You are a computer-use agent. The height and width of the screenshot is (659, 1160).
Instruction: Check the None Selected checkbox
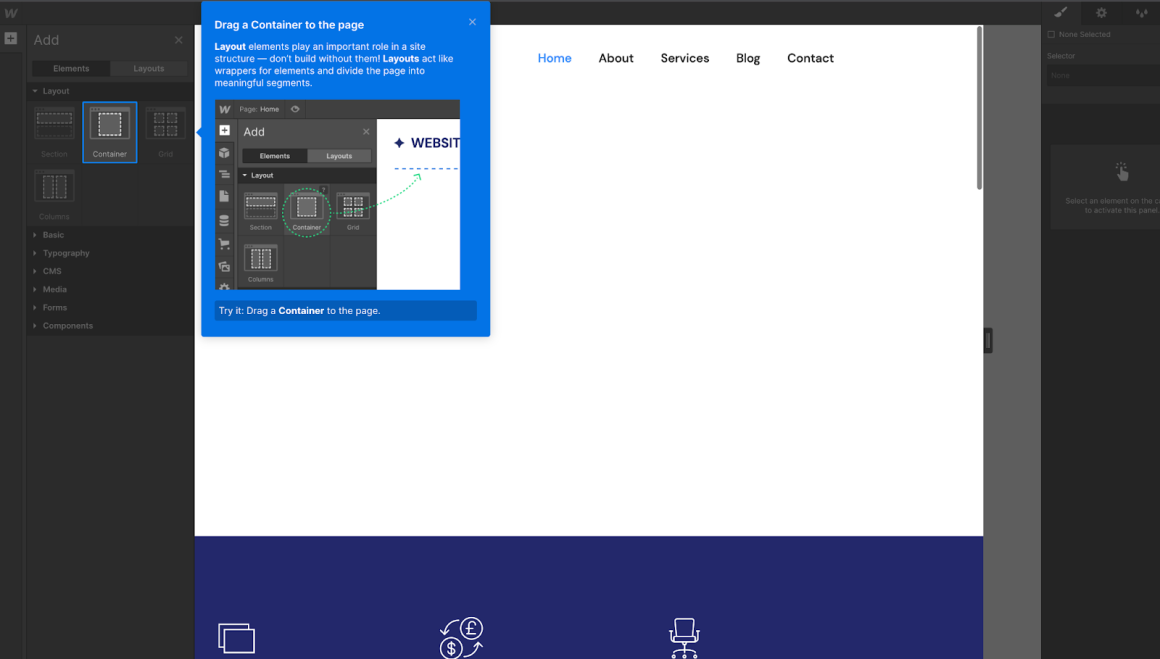point(1050,33)
